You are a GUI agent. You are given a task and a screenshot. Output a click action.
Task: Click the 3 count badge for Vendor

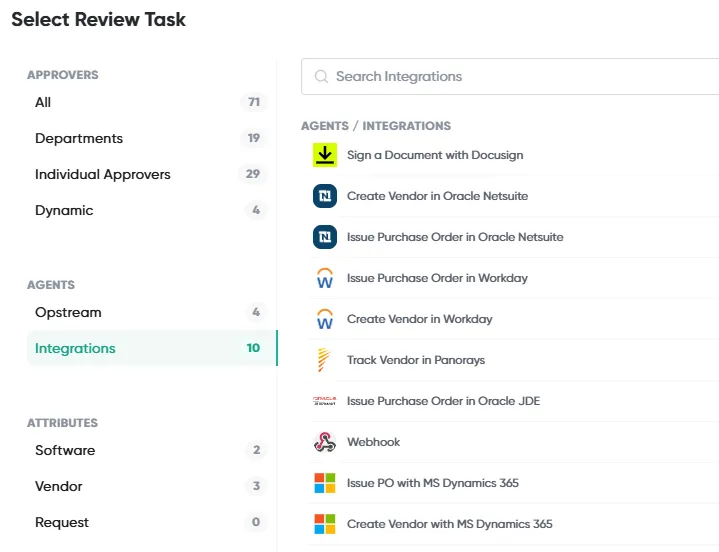(256, 486)
